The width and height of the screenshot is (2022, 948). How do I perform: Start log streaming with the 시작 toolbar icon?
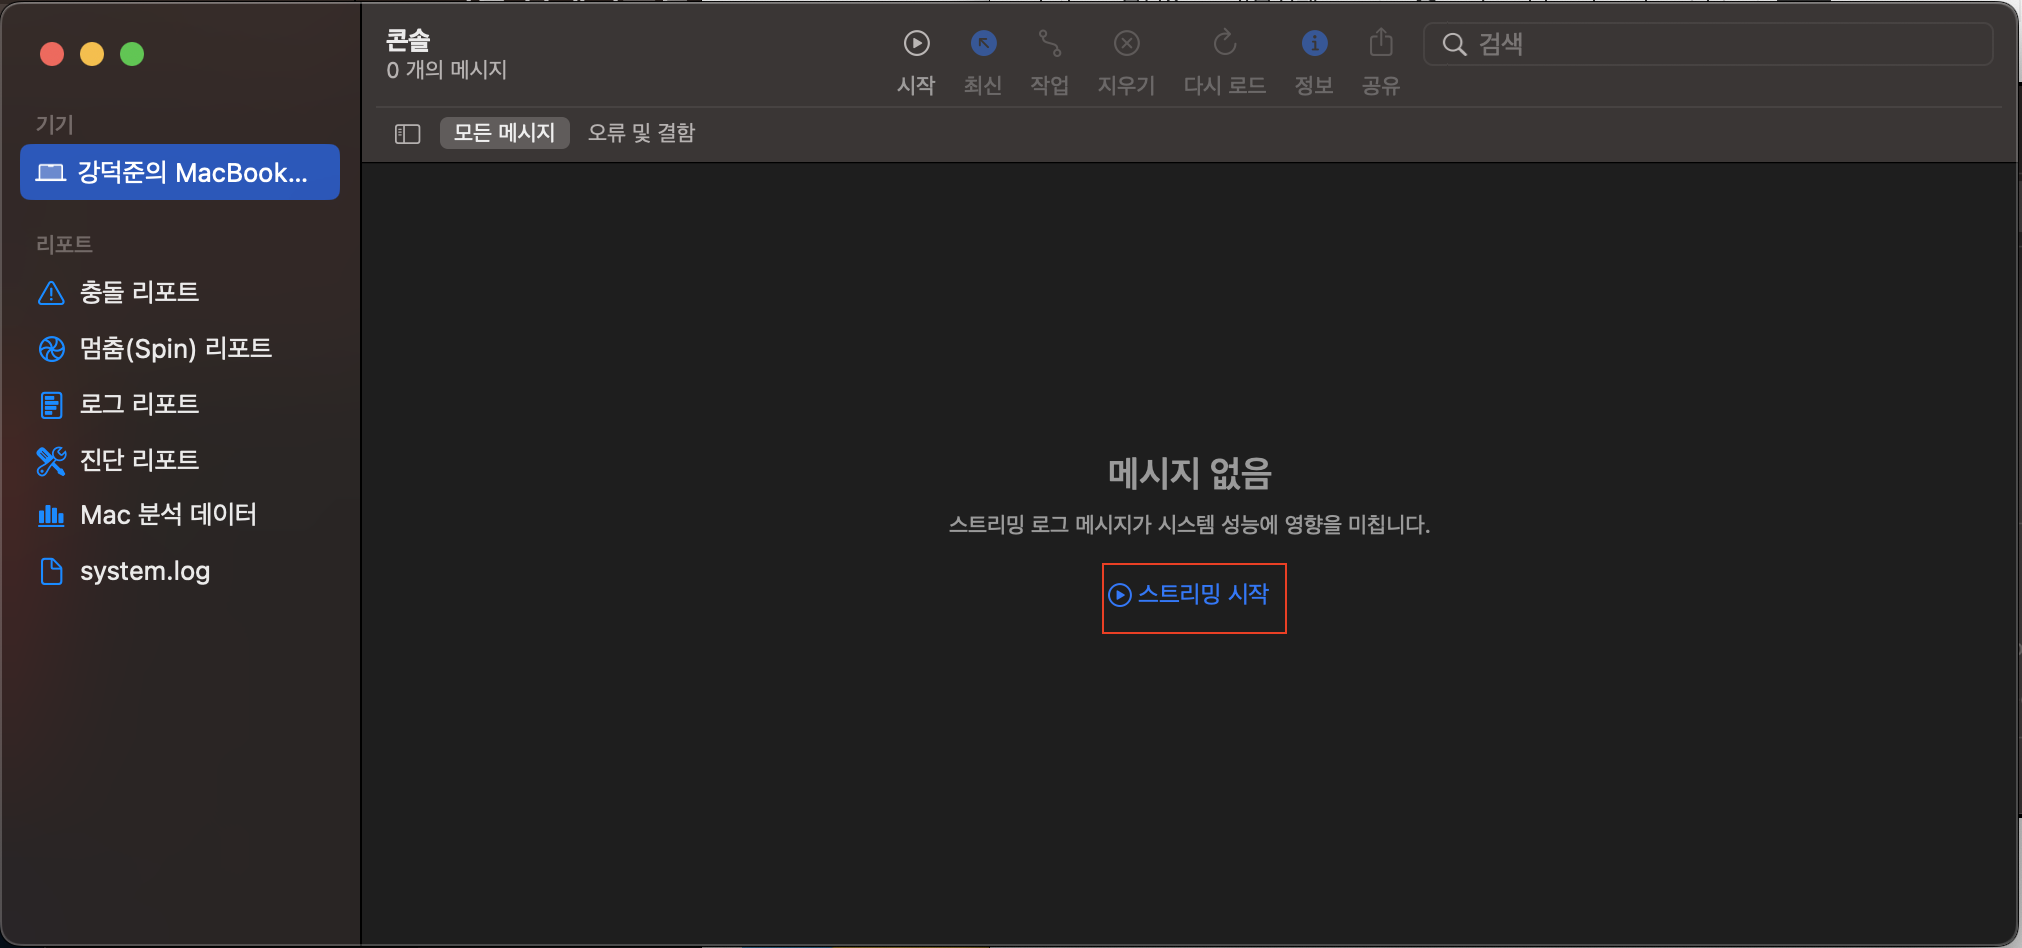[916, 43]
